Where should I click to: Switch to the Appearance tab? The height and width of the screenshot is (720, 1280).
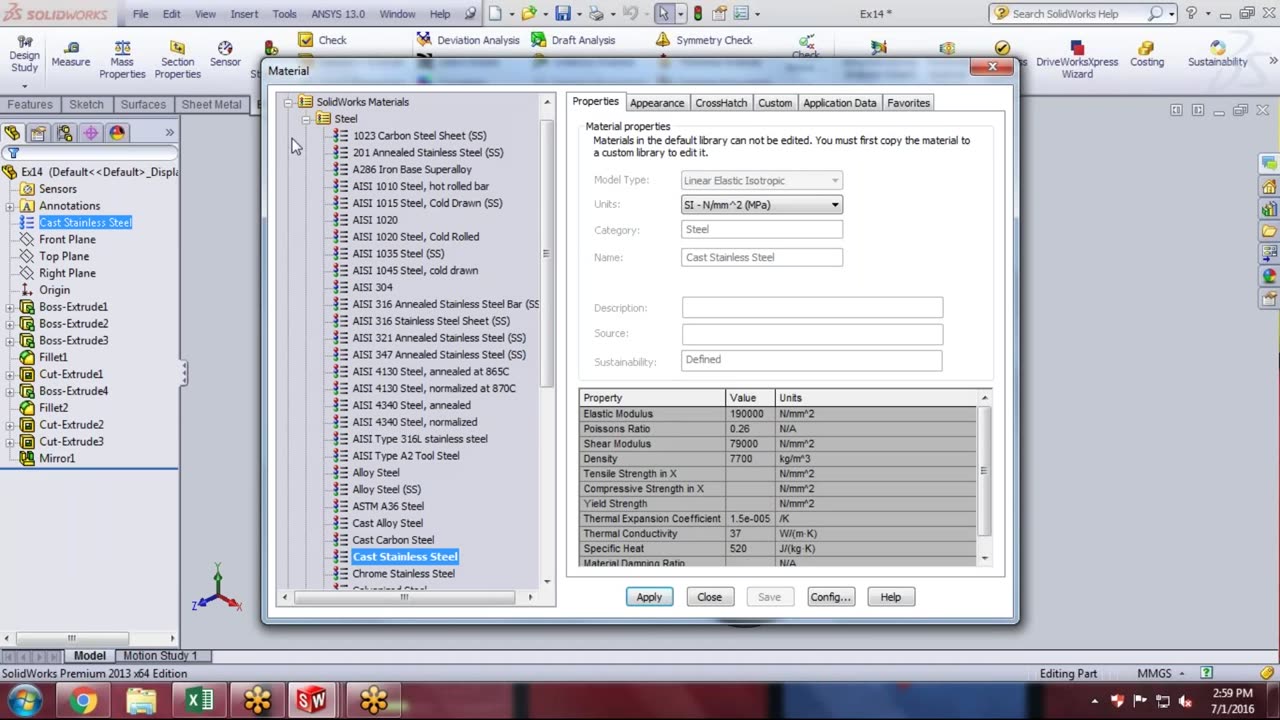coord(657,103)
